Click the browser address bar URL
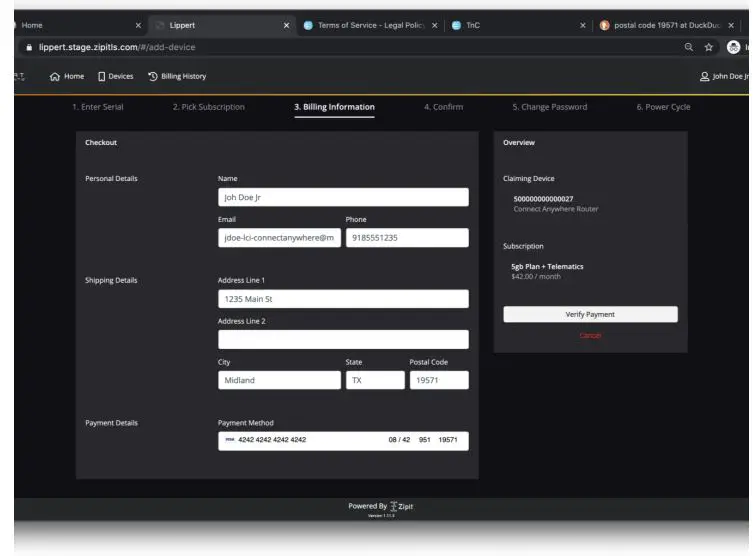 pos(117,47)
